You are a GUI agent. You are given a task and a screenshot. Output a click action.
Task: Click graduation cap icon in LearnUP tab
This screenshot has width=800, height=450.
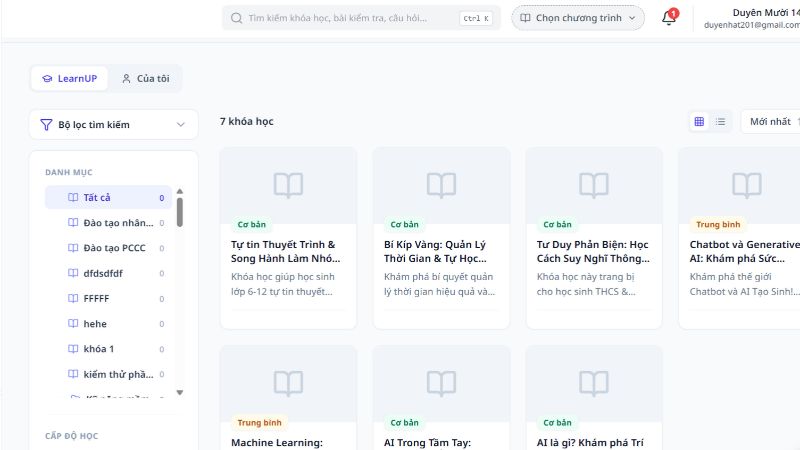[47, 79]
